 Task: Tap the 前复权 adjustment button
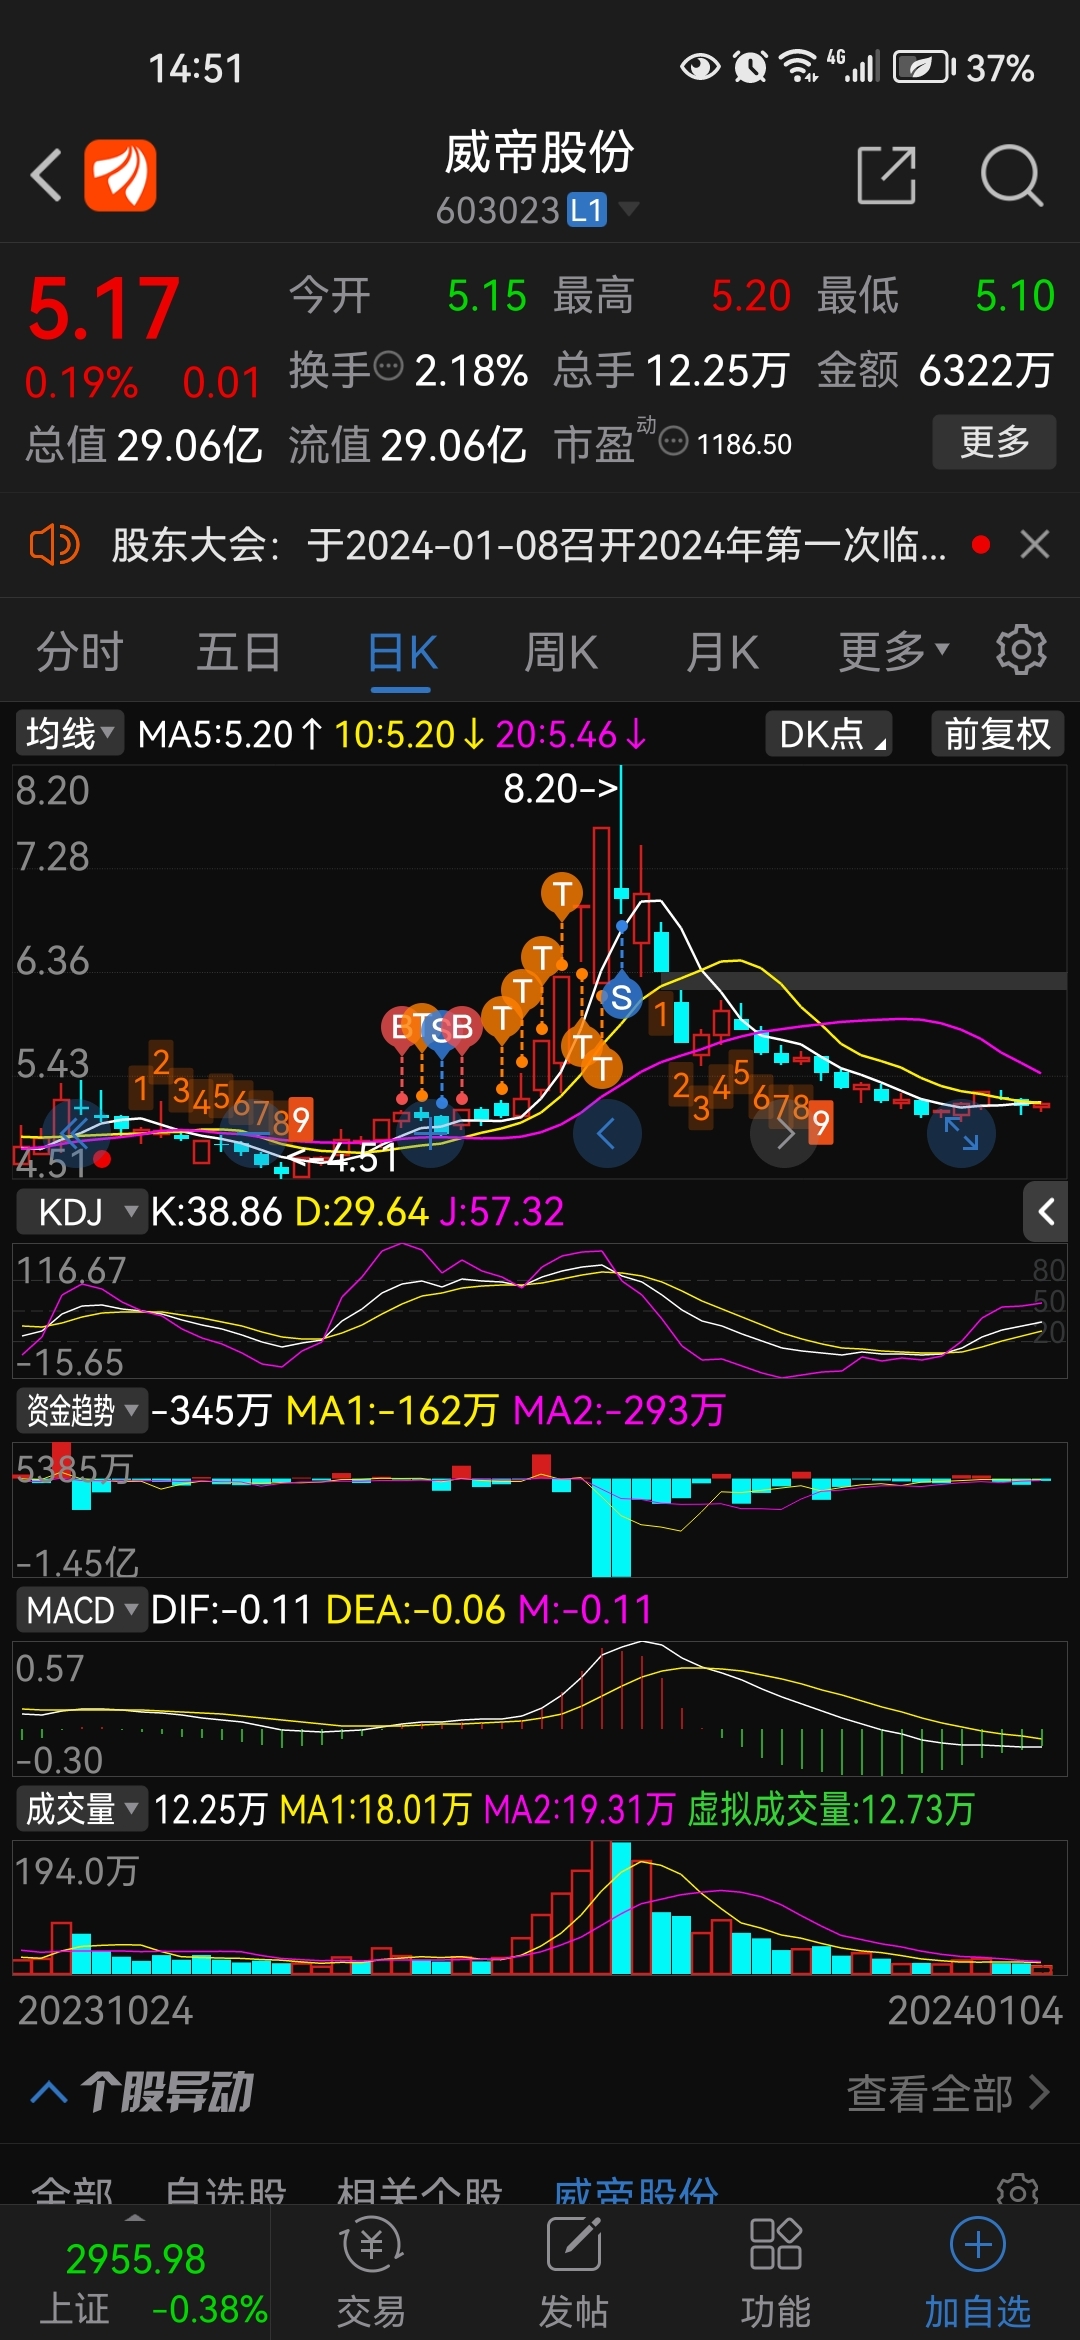pyautogui.click(x=997, y=734)
